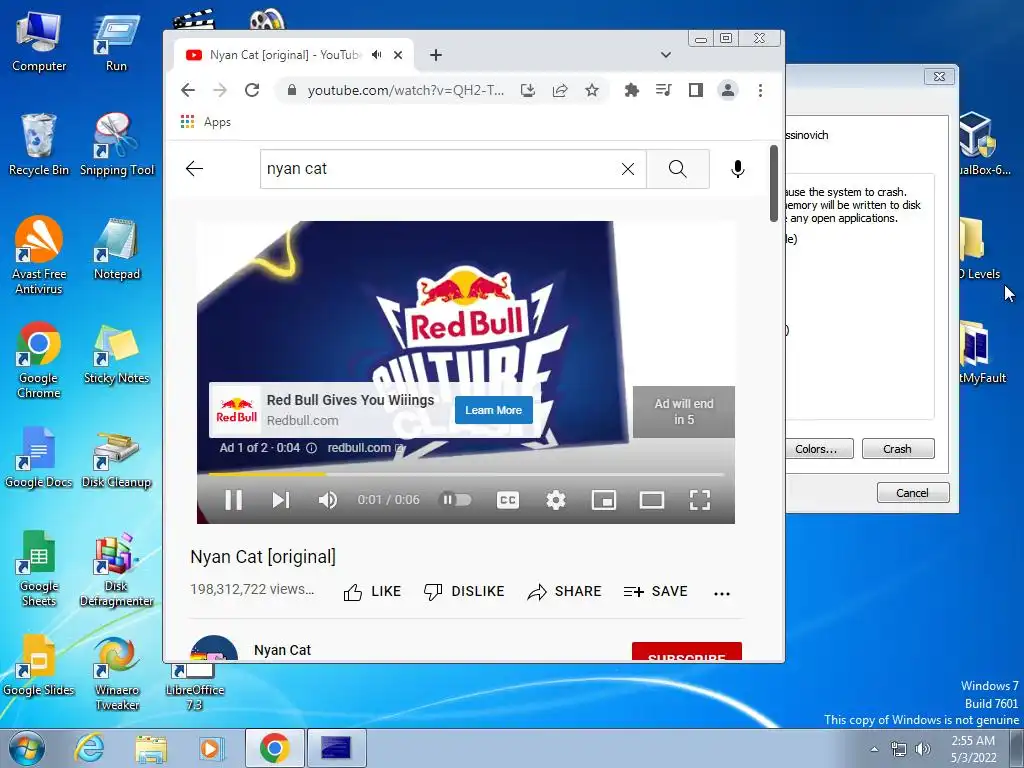This screenshot has height=768, width=1024.
Task: Open Chrome media controls icon
Action: (664, 90)
